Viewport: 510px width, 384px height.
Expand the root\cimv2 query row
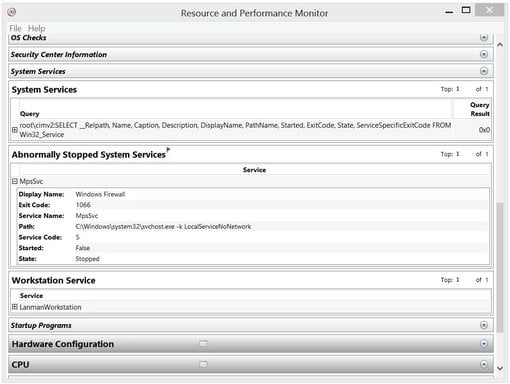[15, 130]
